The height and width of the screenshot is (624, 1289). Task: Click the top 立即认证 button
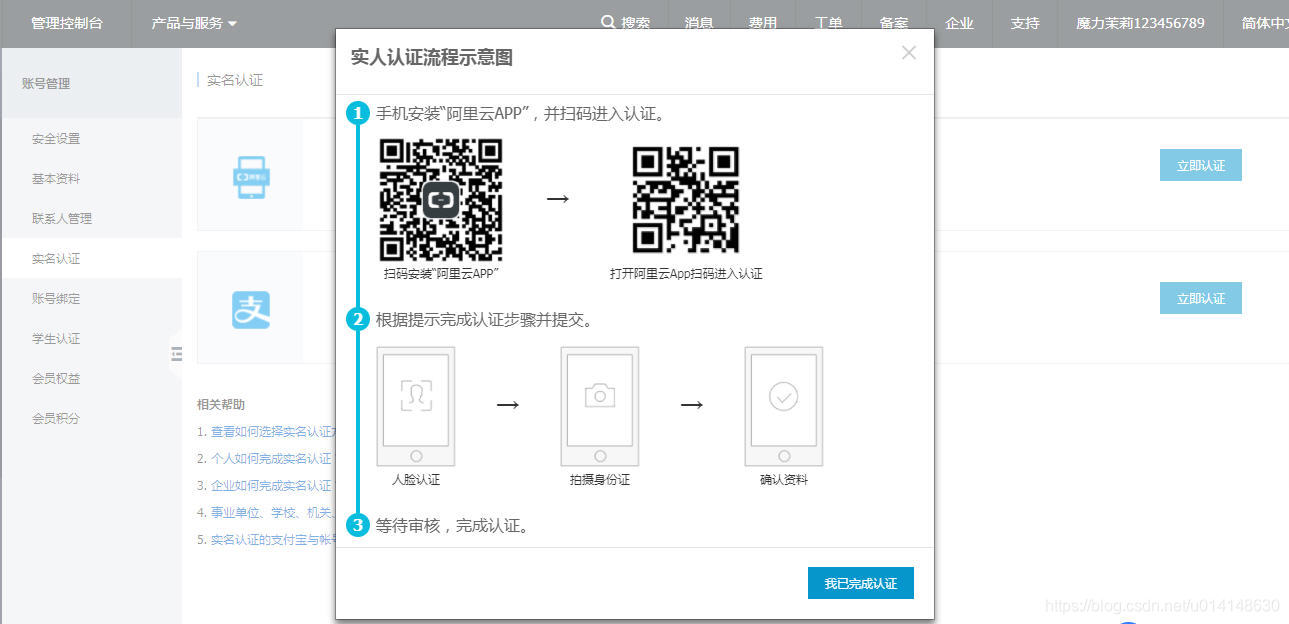[x=1200, y=165]
